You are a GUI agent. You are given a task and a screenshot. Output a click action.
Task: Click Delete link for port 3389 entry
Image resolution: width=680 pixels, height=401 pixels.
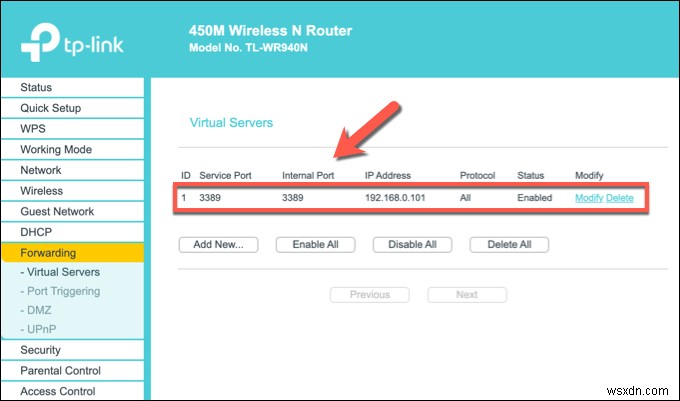(620, 198)
